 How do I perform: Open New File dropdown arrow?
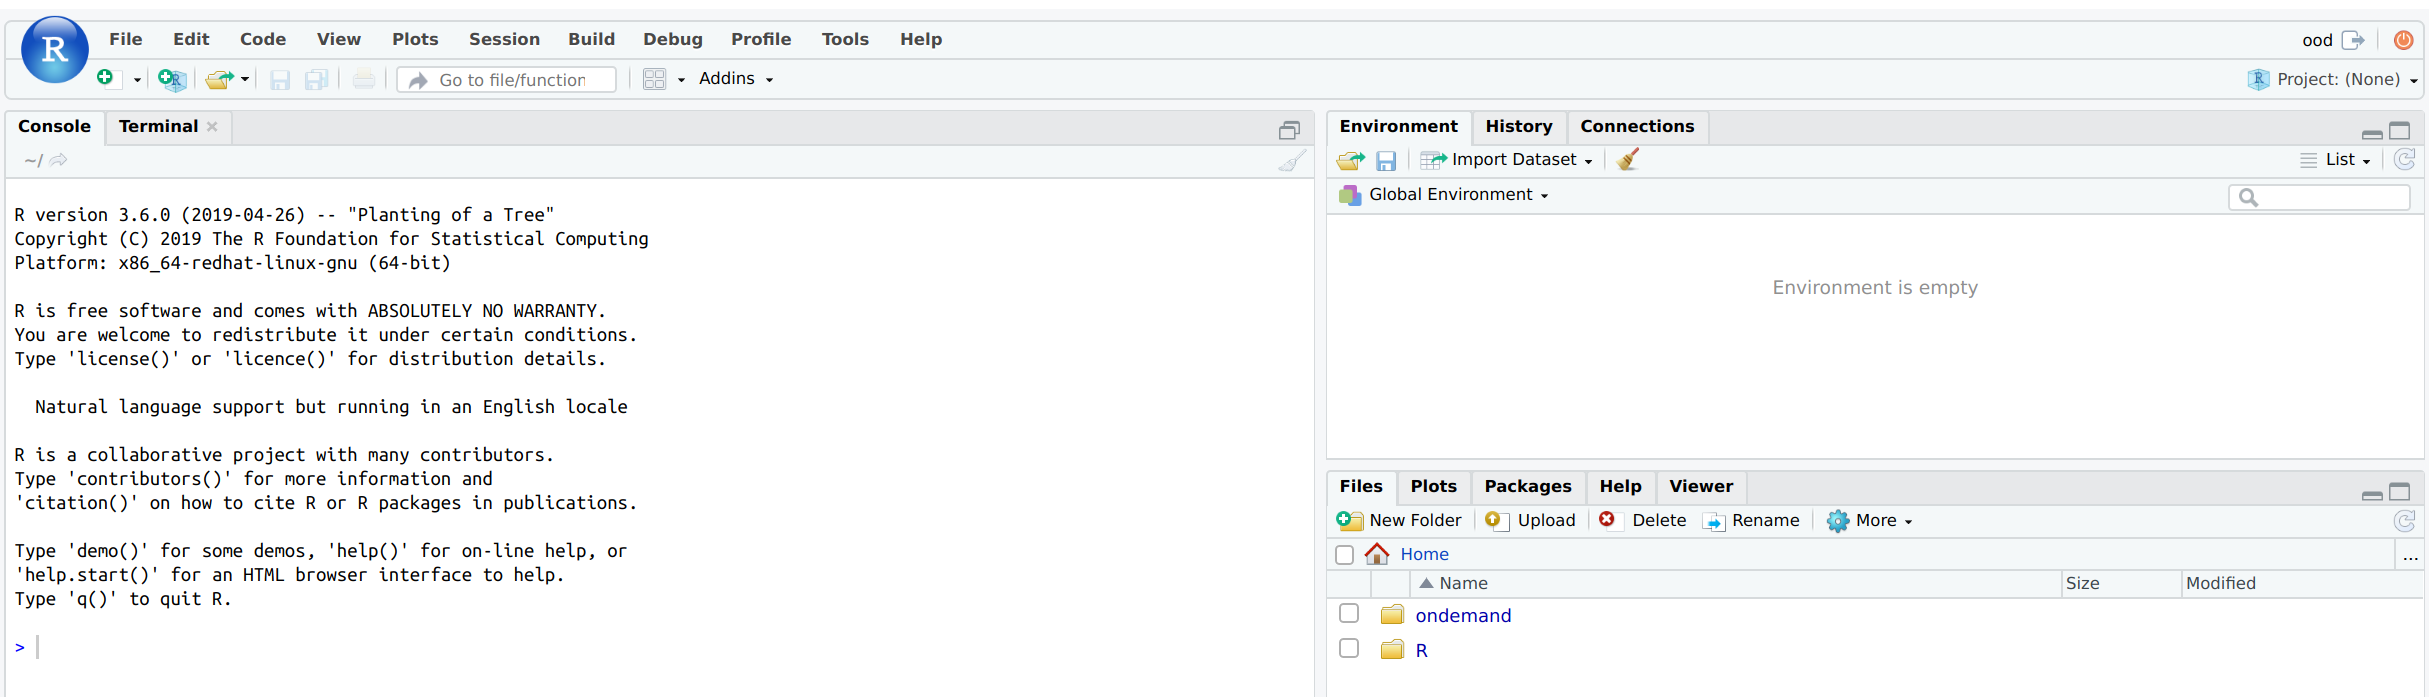[137, 80]
